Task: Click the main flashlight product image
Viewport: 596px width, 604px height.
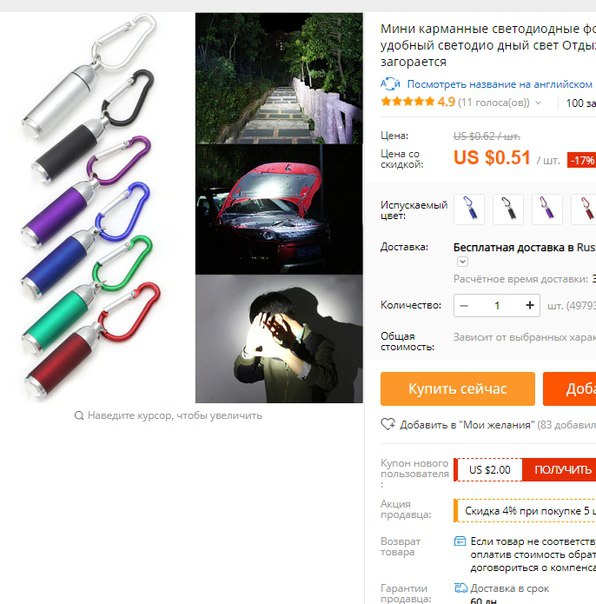Action: [x=91, y=208]
